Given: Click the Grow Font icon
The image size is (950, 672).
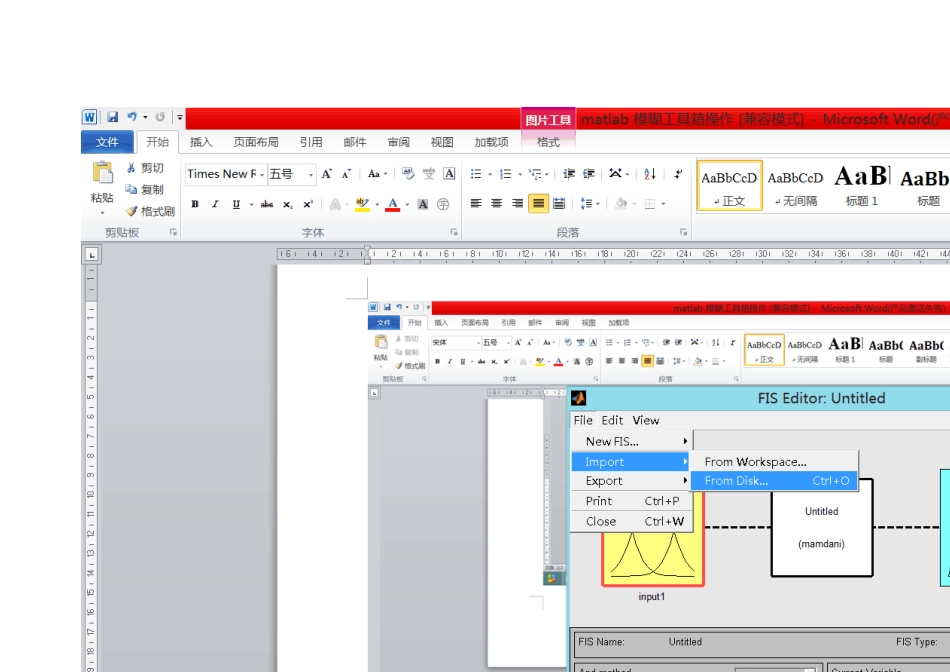Looking at the screenshot, I should click(326, 174).
